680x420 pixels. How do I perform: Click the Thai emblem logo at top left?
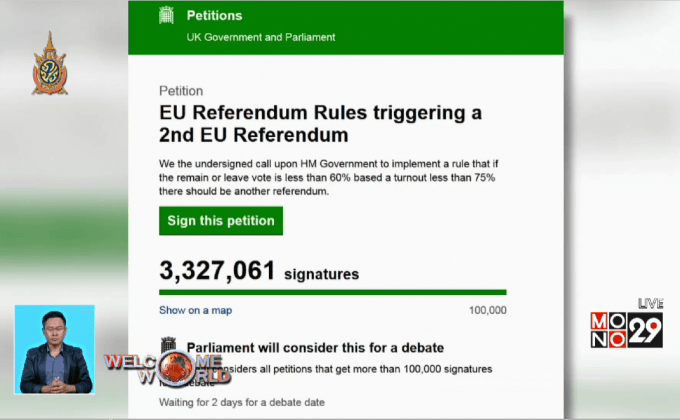point(49,64)
